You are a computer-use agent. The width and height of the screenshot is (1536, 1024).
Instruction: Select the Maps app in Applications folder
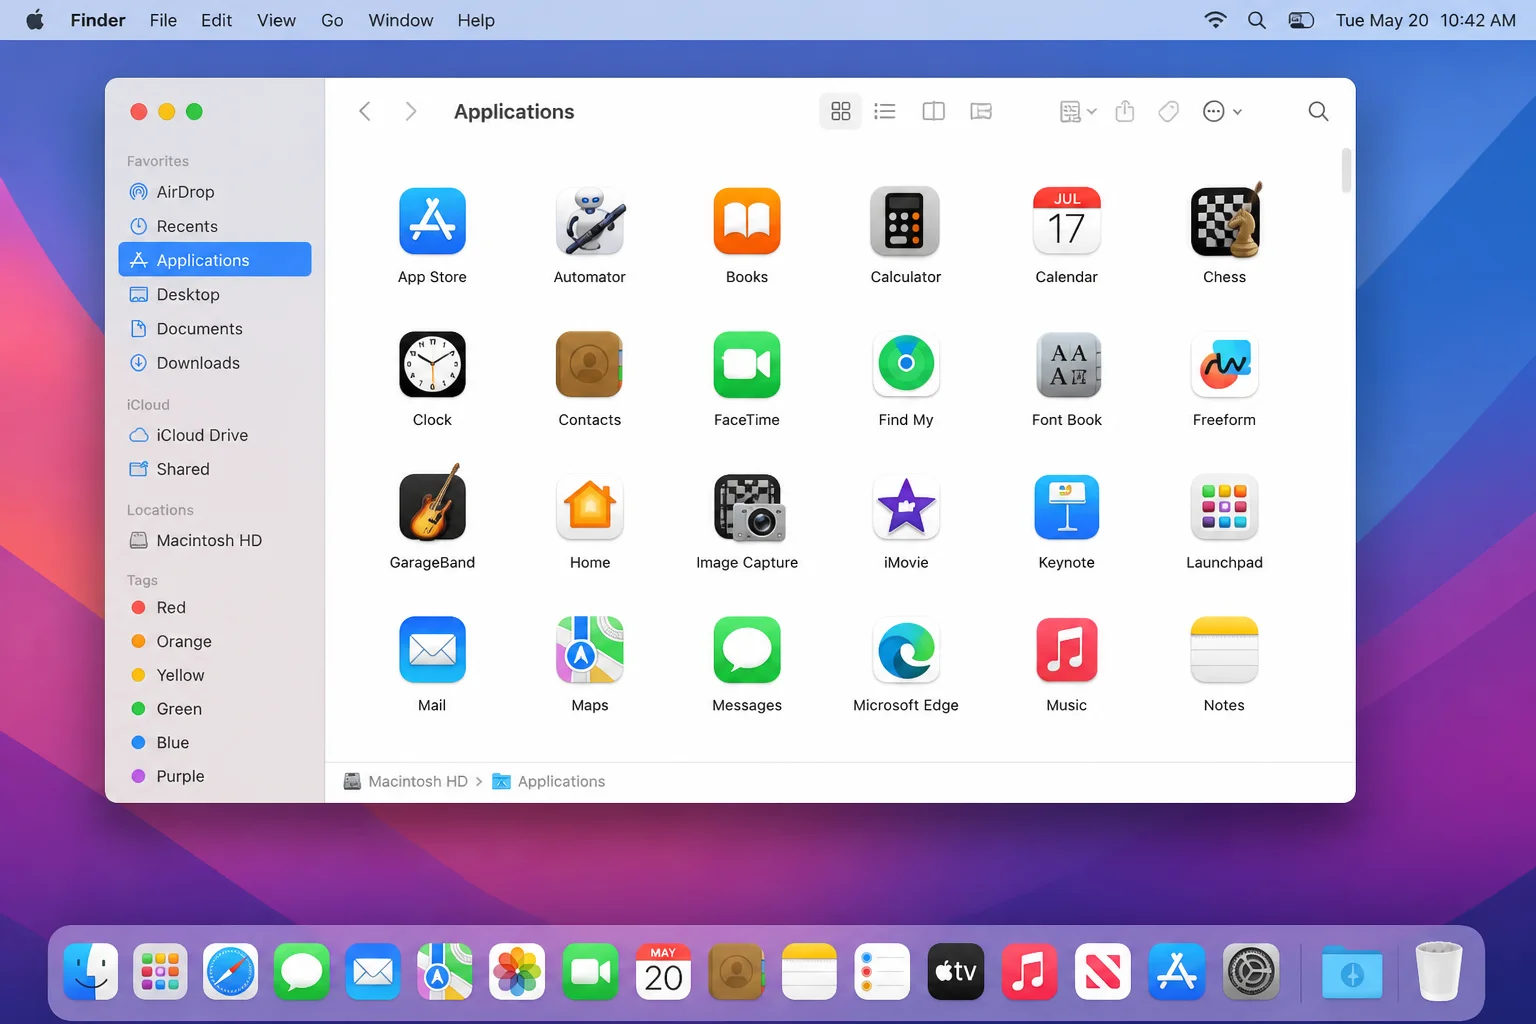pyautogui.click(x=590, y=650)
